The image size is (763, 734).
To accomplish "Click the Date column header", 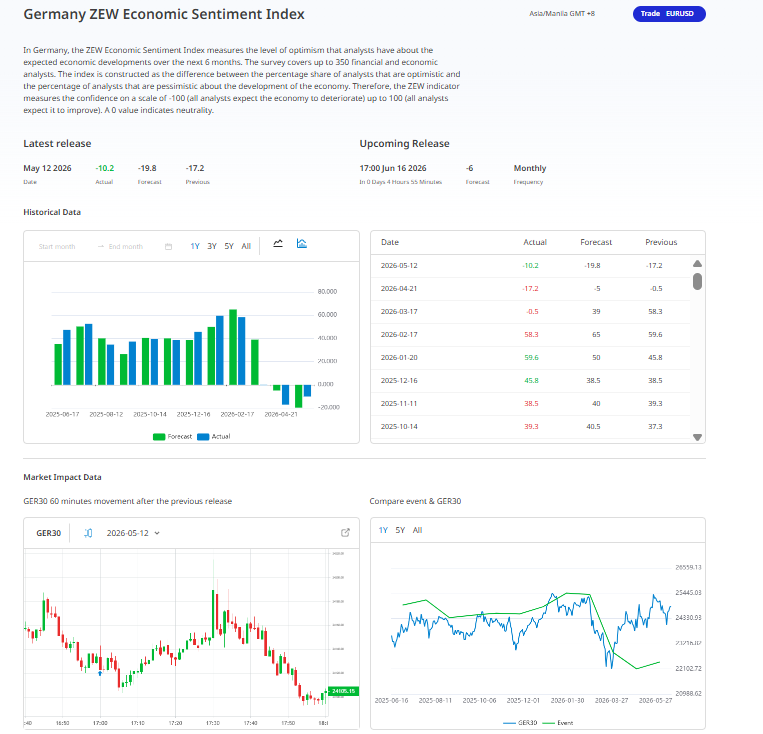I will coord(390,242).
